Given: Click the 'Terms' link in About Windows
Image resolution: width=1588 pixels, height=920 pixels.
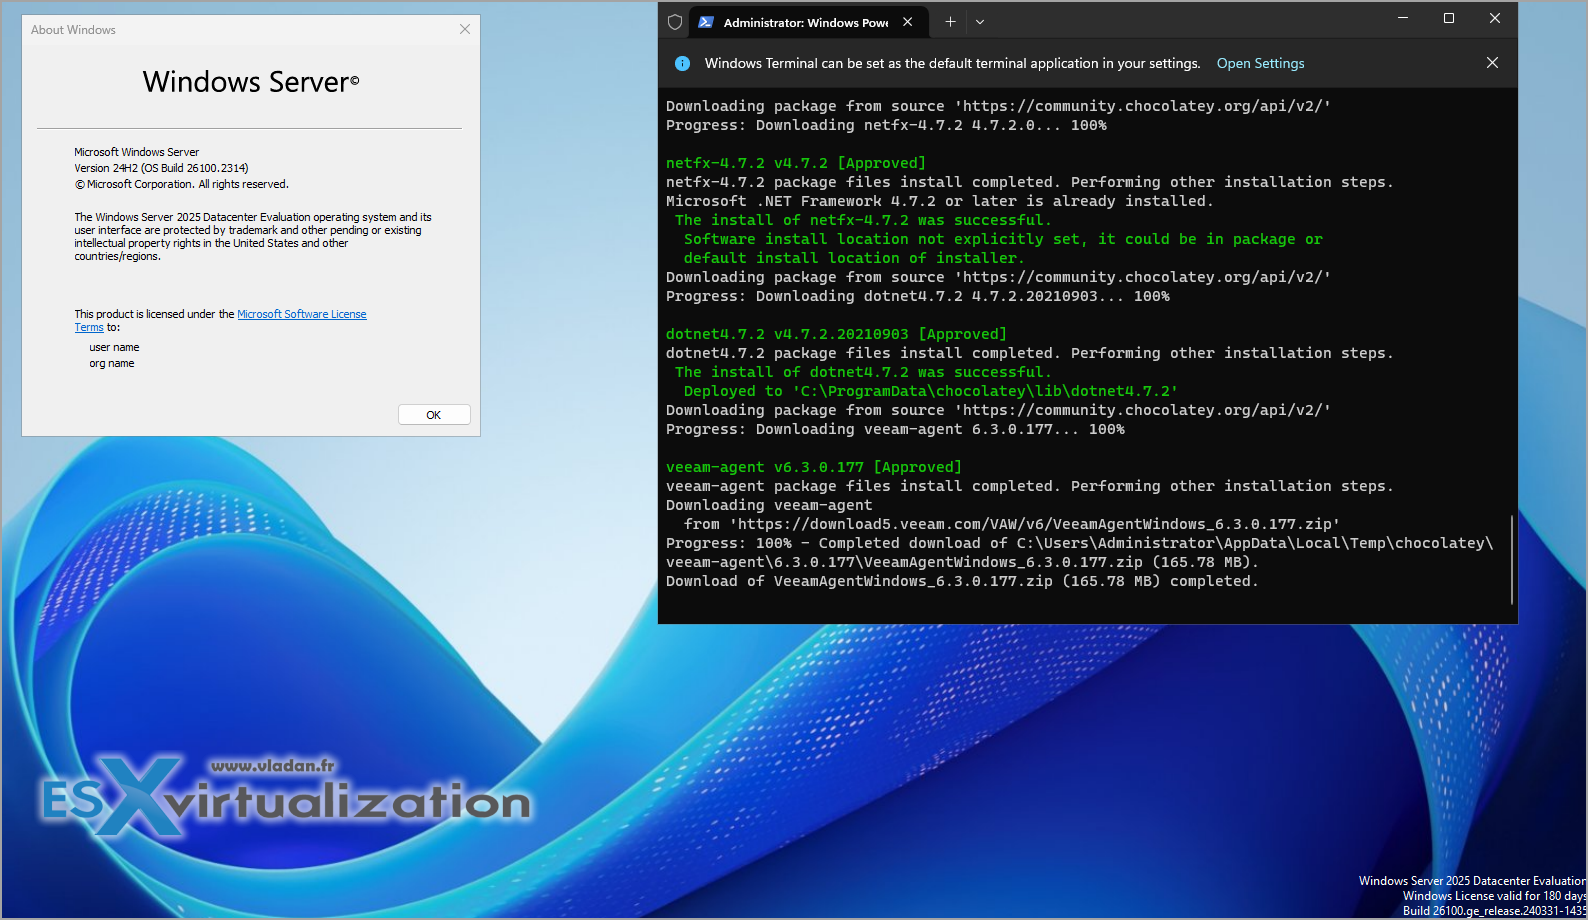Looking at the screenshot, I should 89,328.
